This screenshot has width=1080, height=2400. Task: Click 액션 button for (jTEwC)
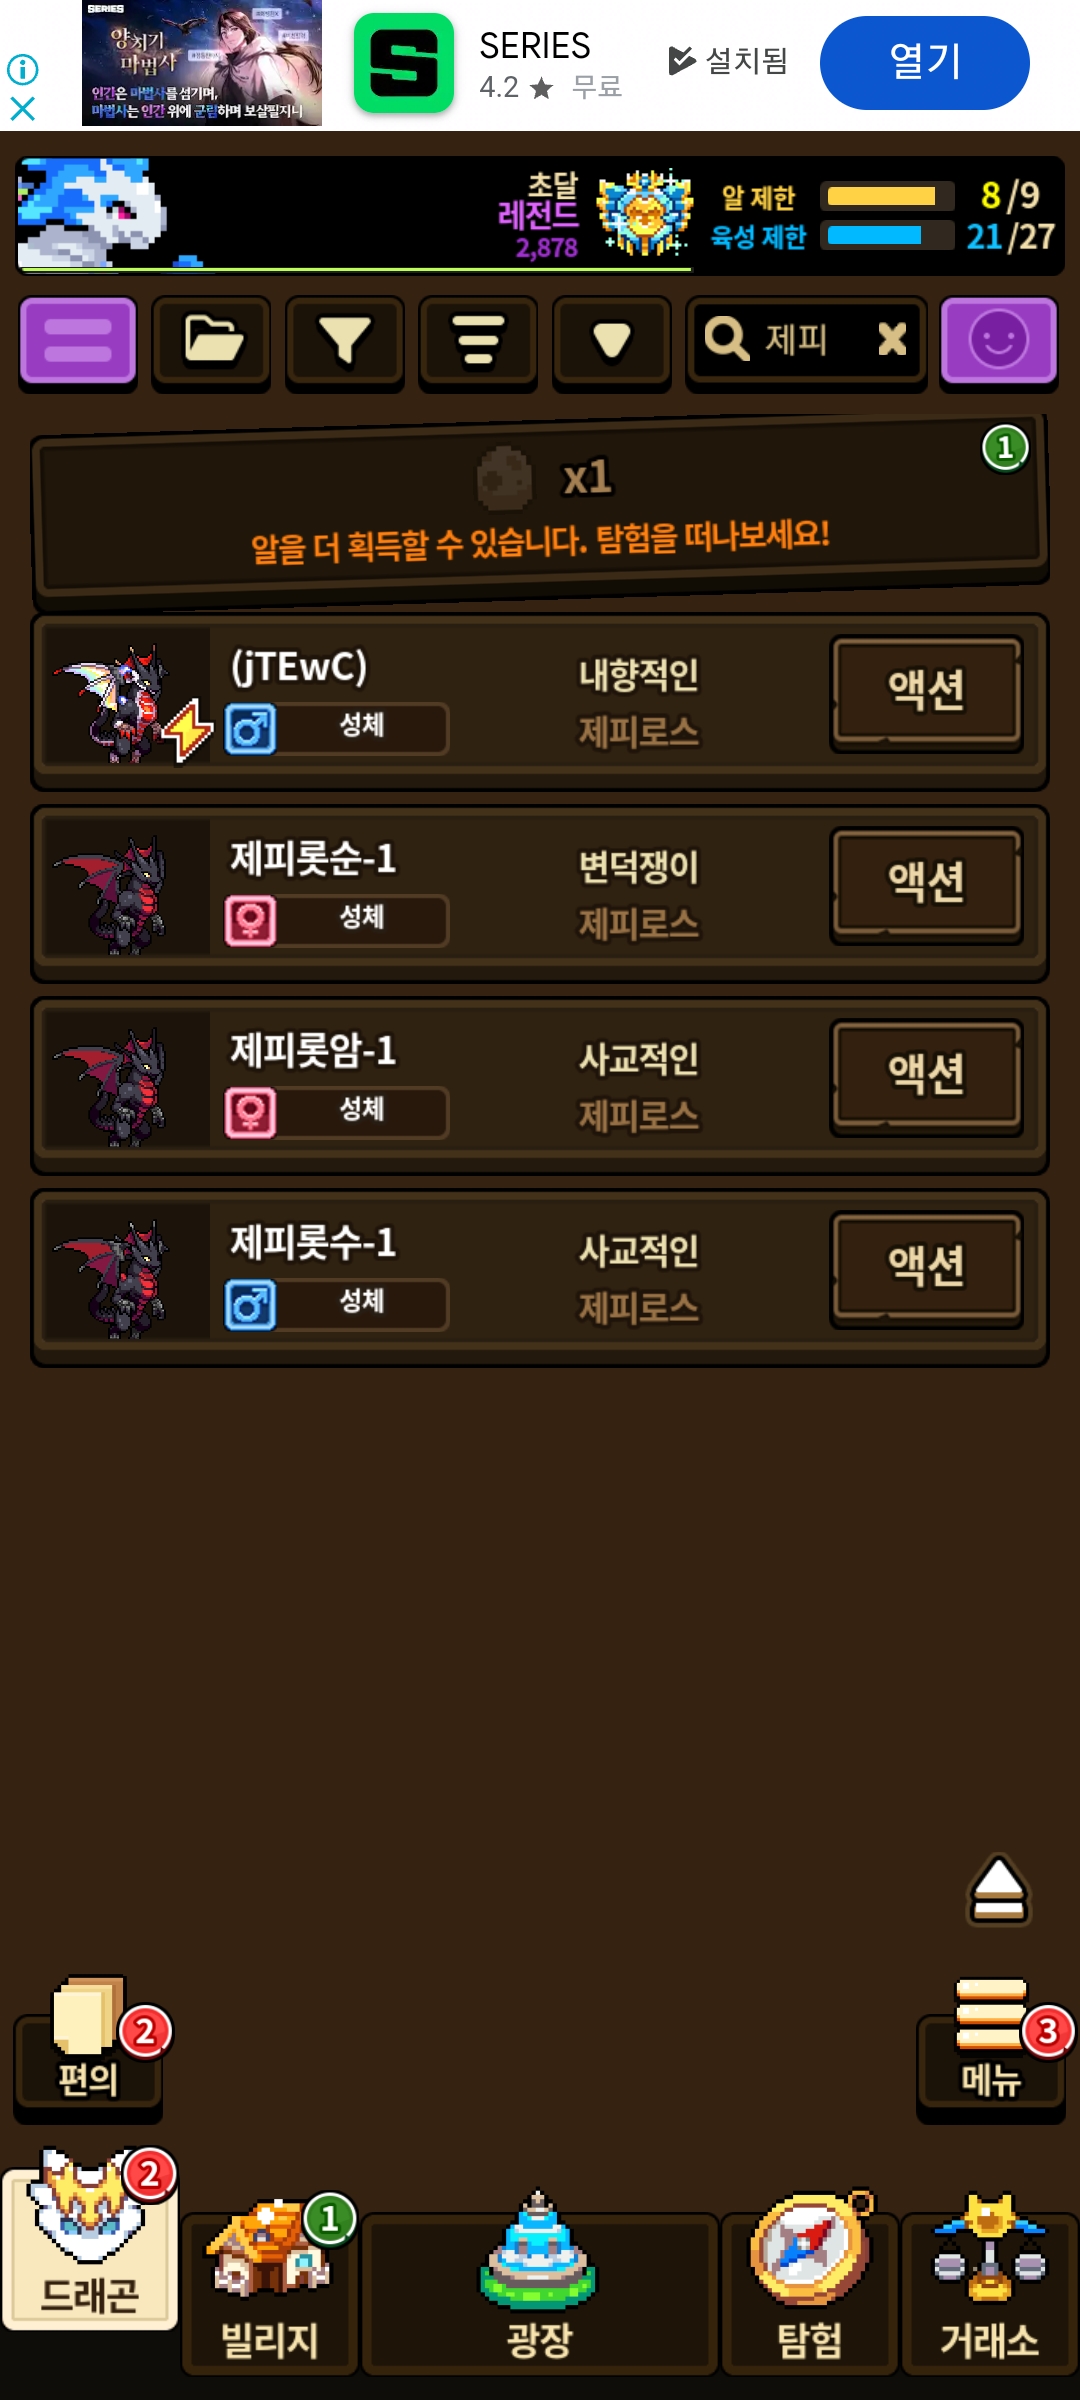pyautogui.click(x=926, y=691)
